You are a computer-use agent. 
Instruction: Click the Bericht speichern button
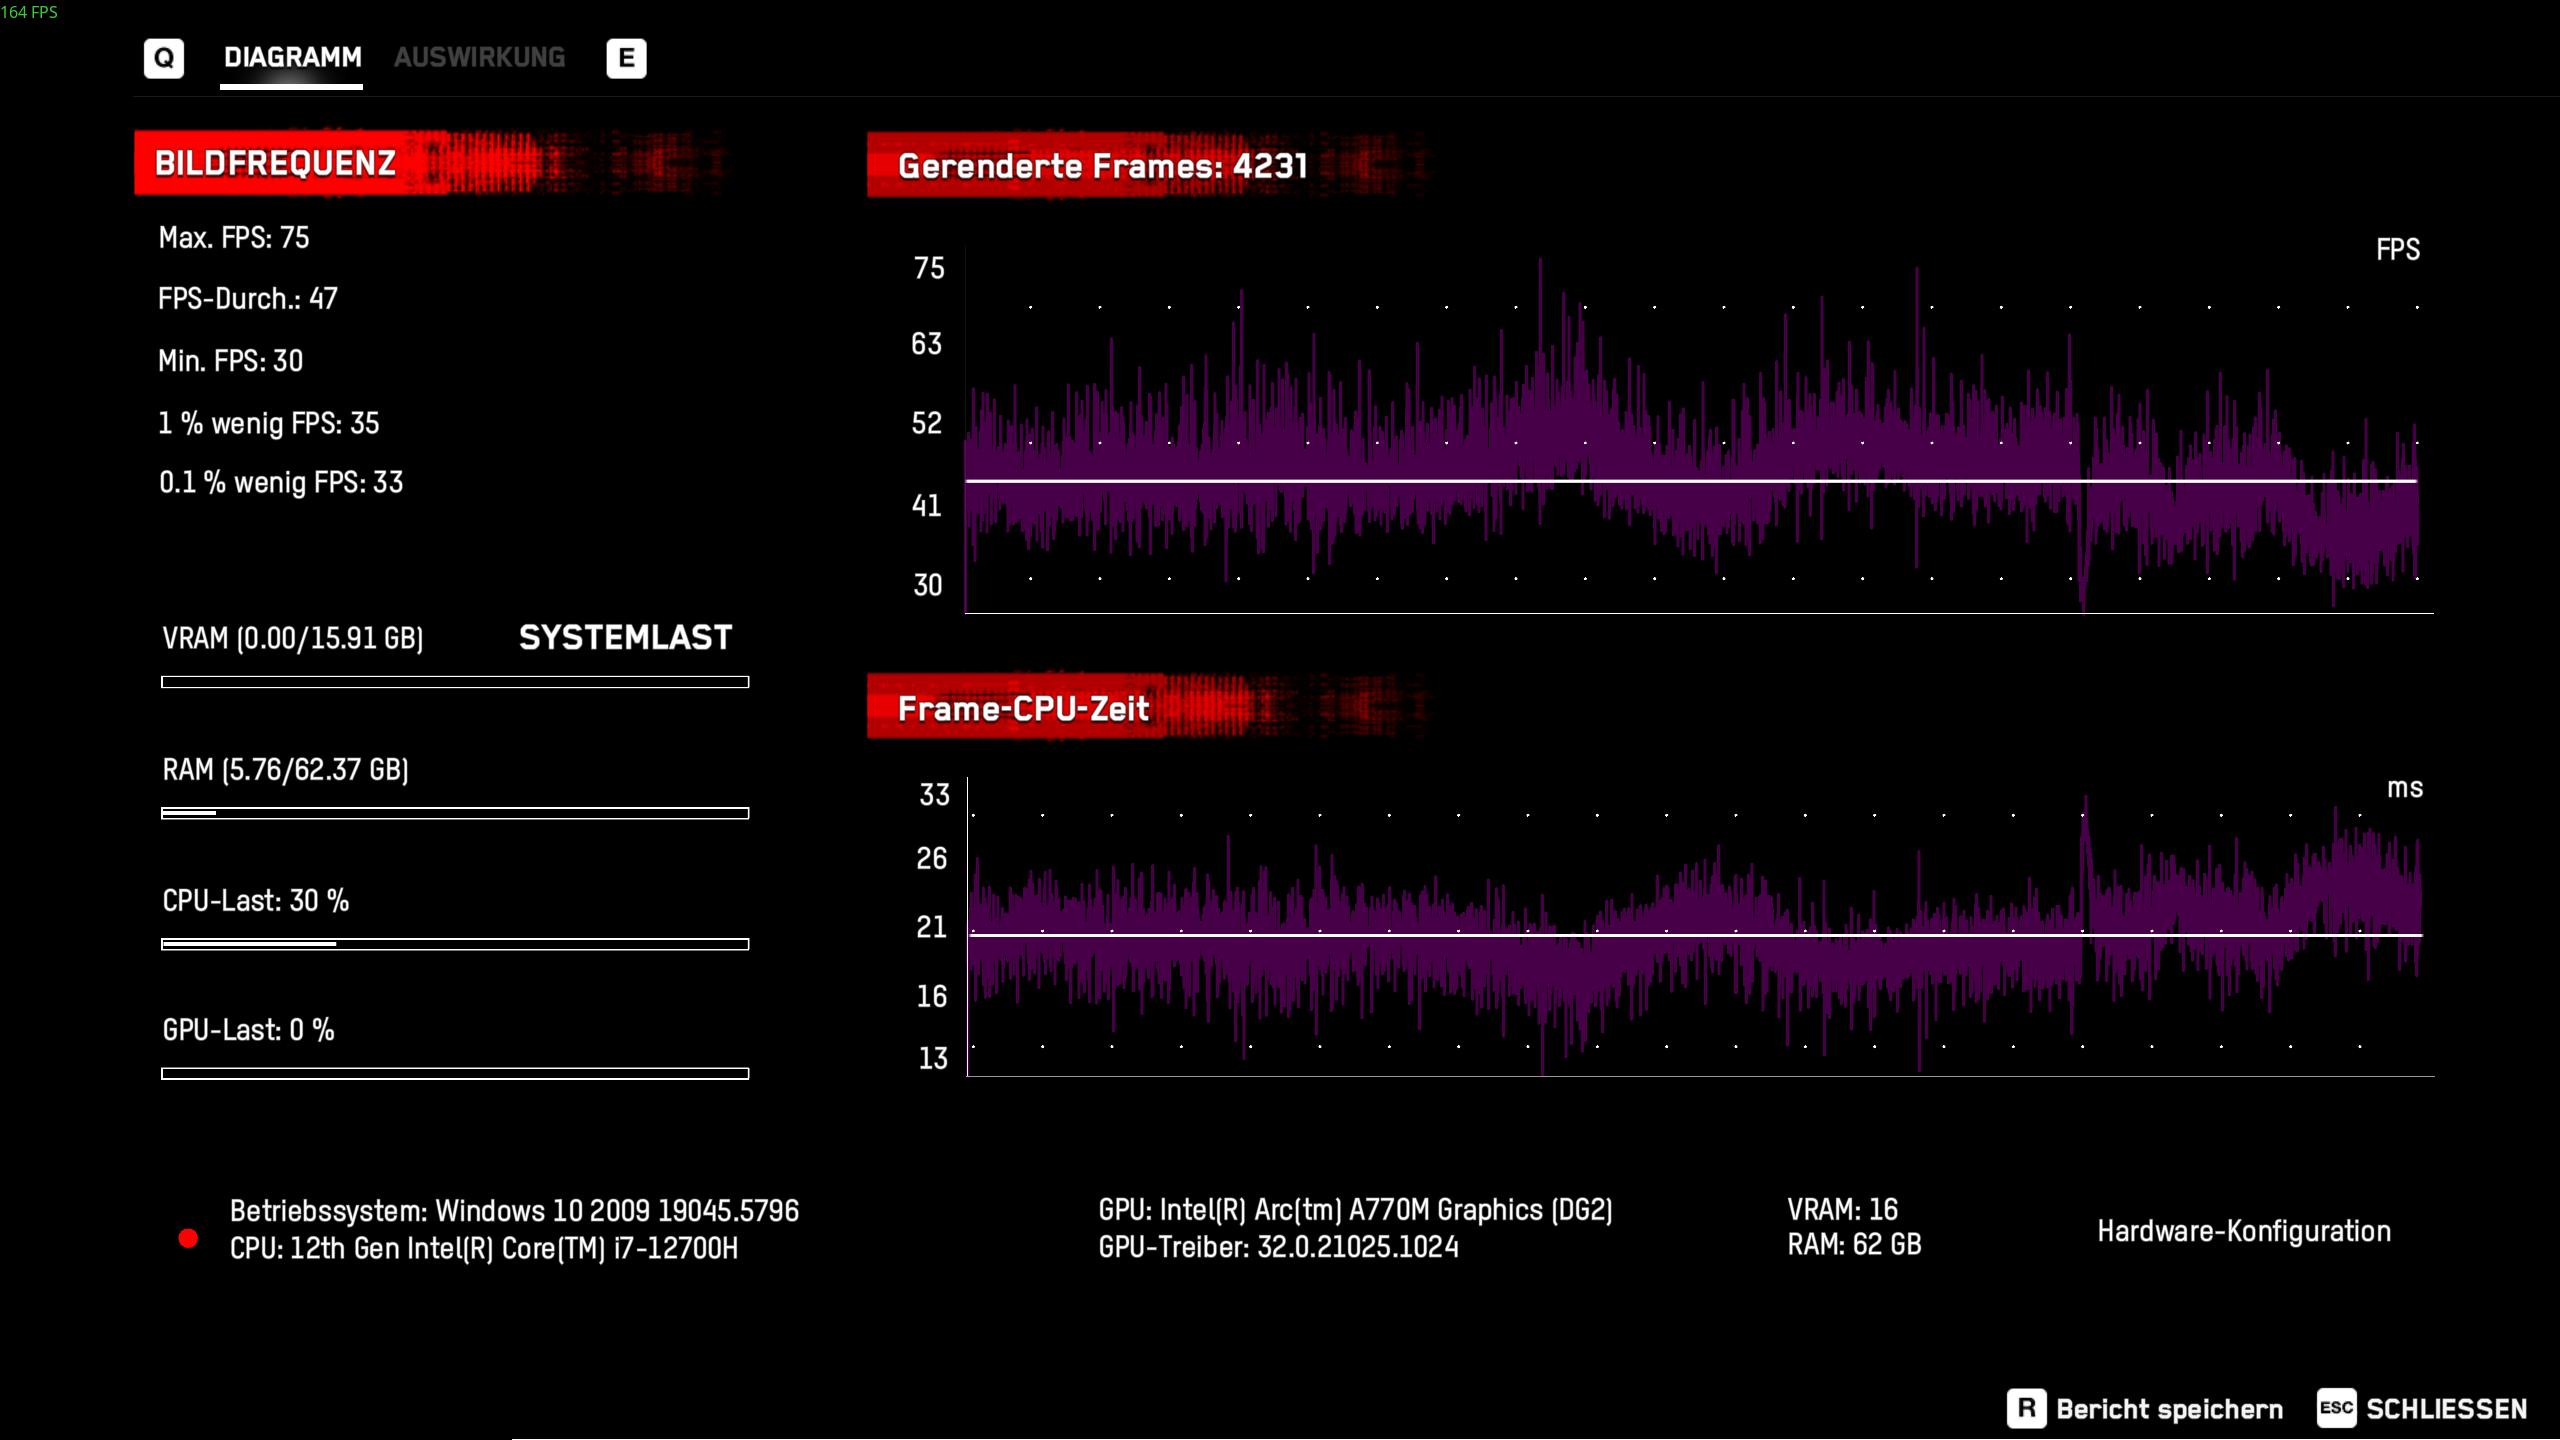(2169, 1409)
